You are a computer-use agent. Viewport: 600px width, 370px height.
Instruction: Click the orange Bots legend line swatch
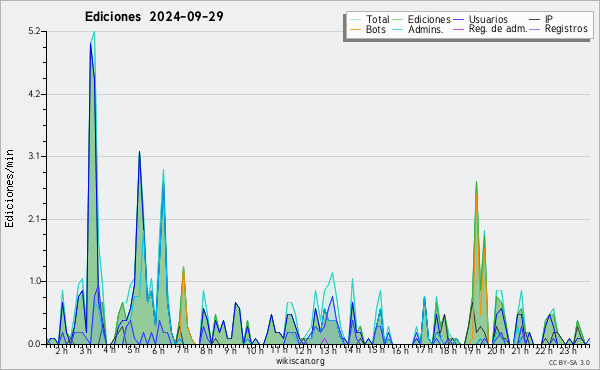355,29
